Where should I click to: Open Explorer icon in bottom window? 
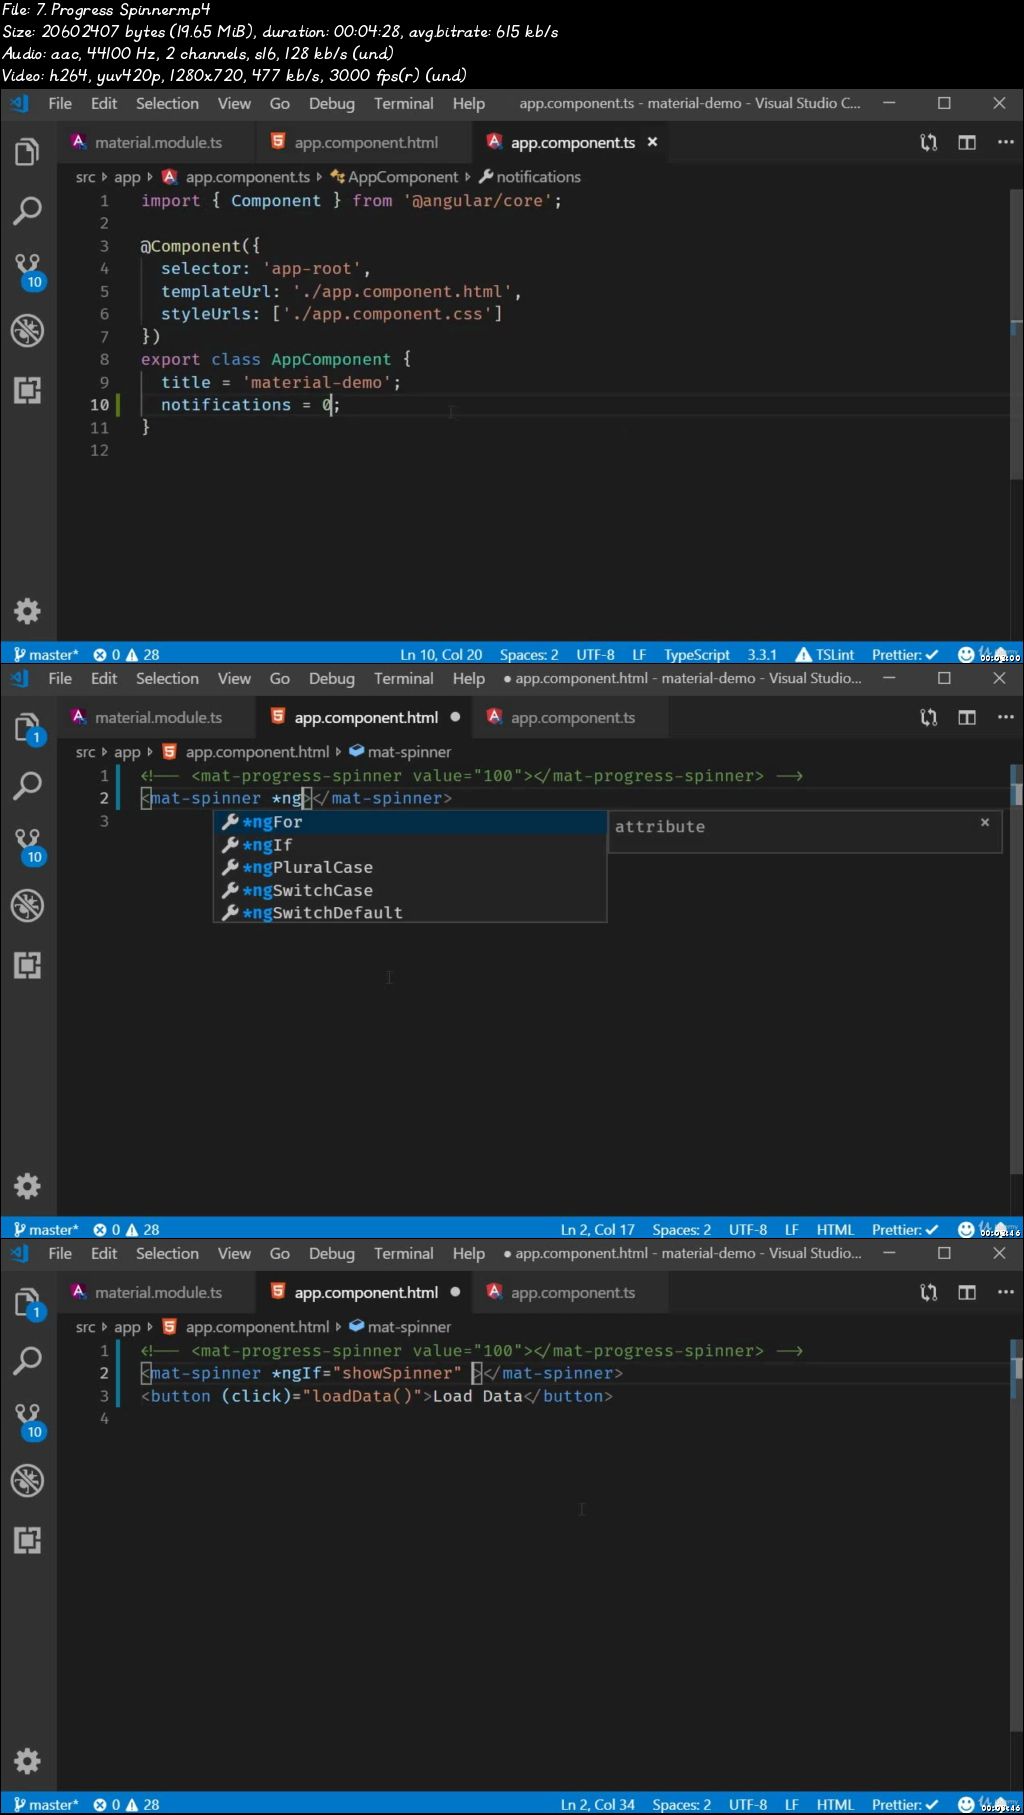coord(27,1303)
